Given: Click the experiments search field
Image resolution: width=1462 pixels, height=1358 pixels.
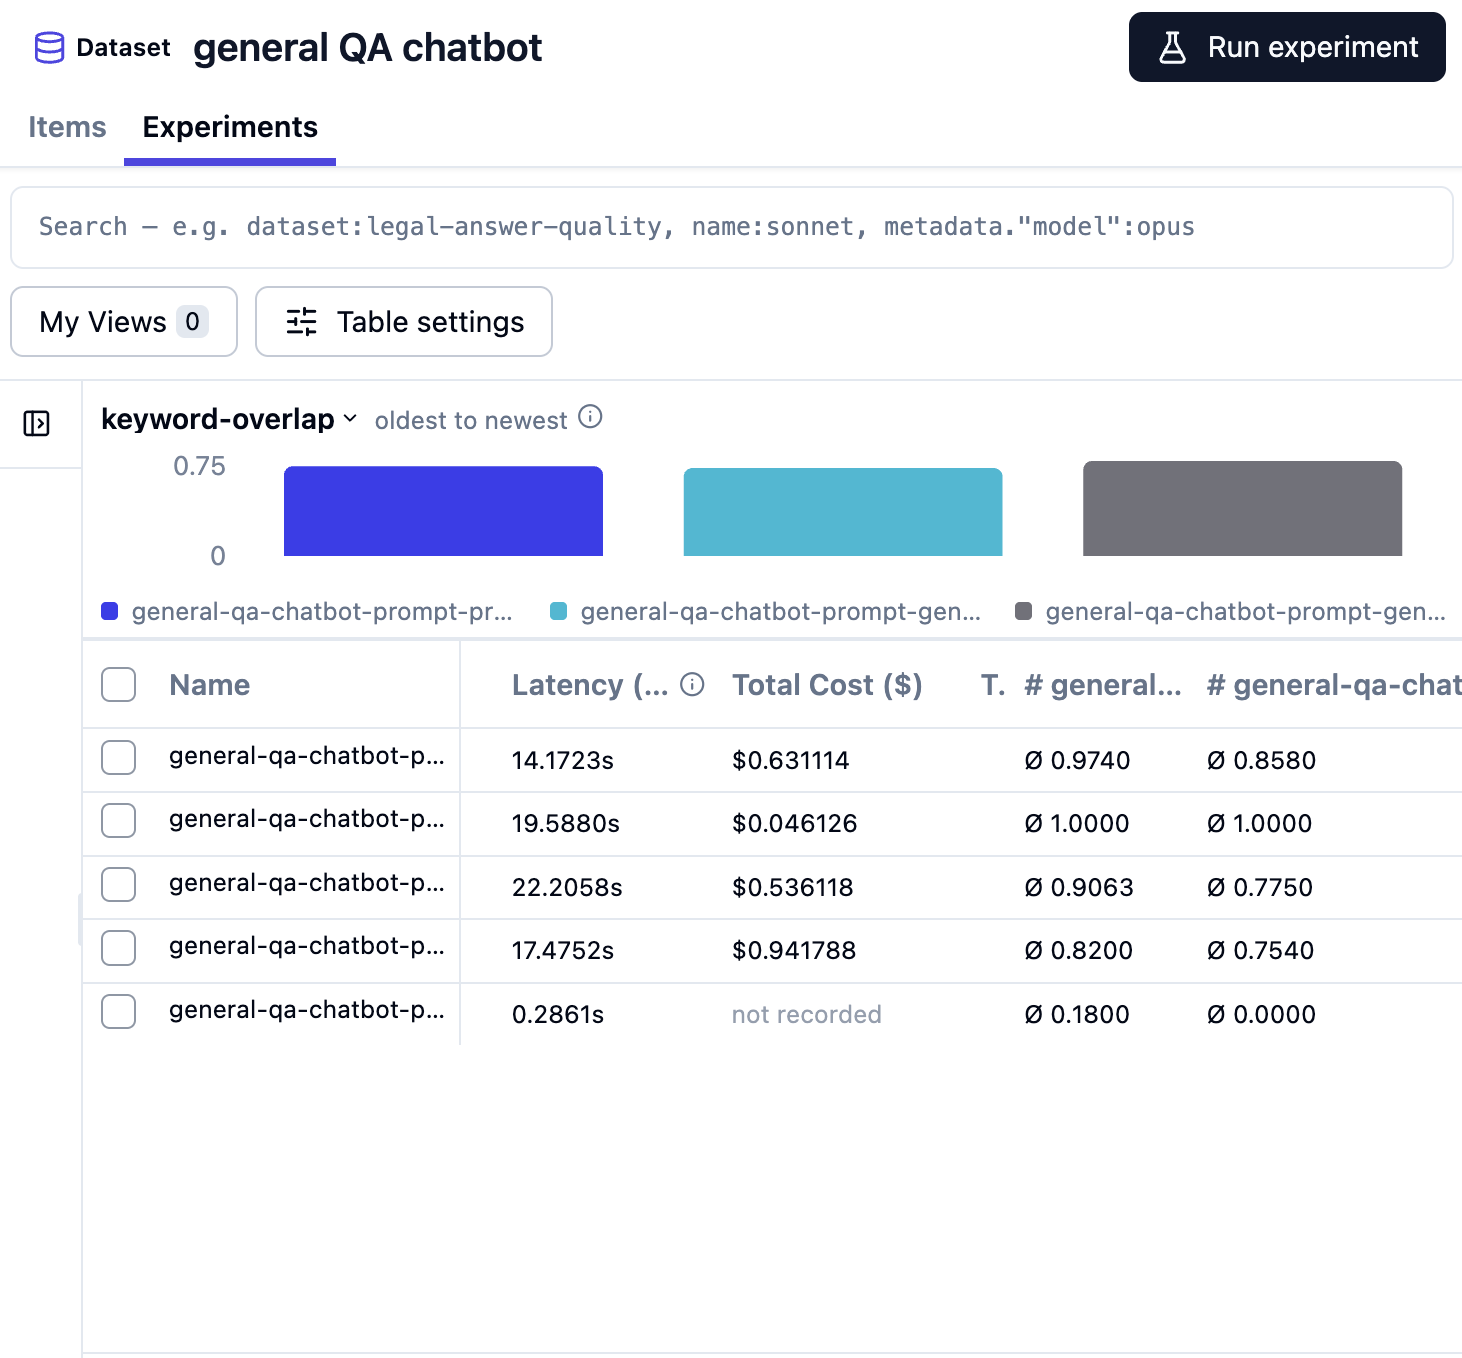Looking at the screenshot, I should [x=732, y=227].
